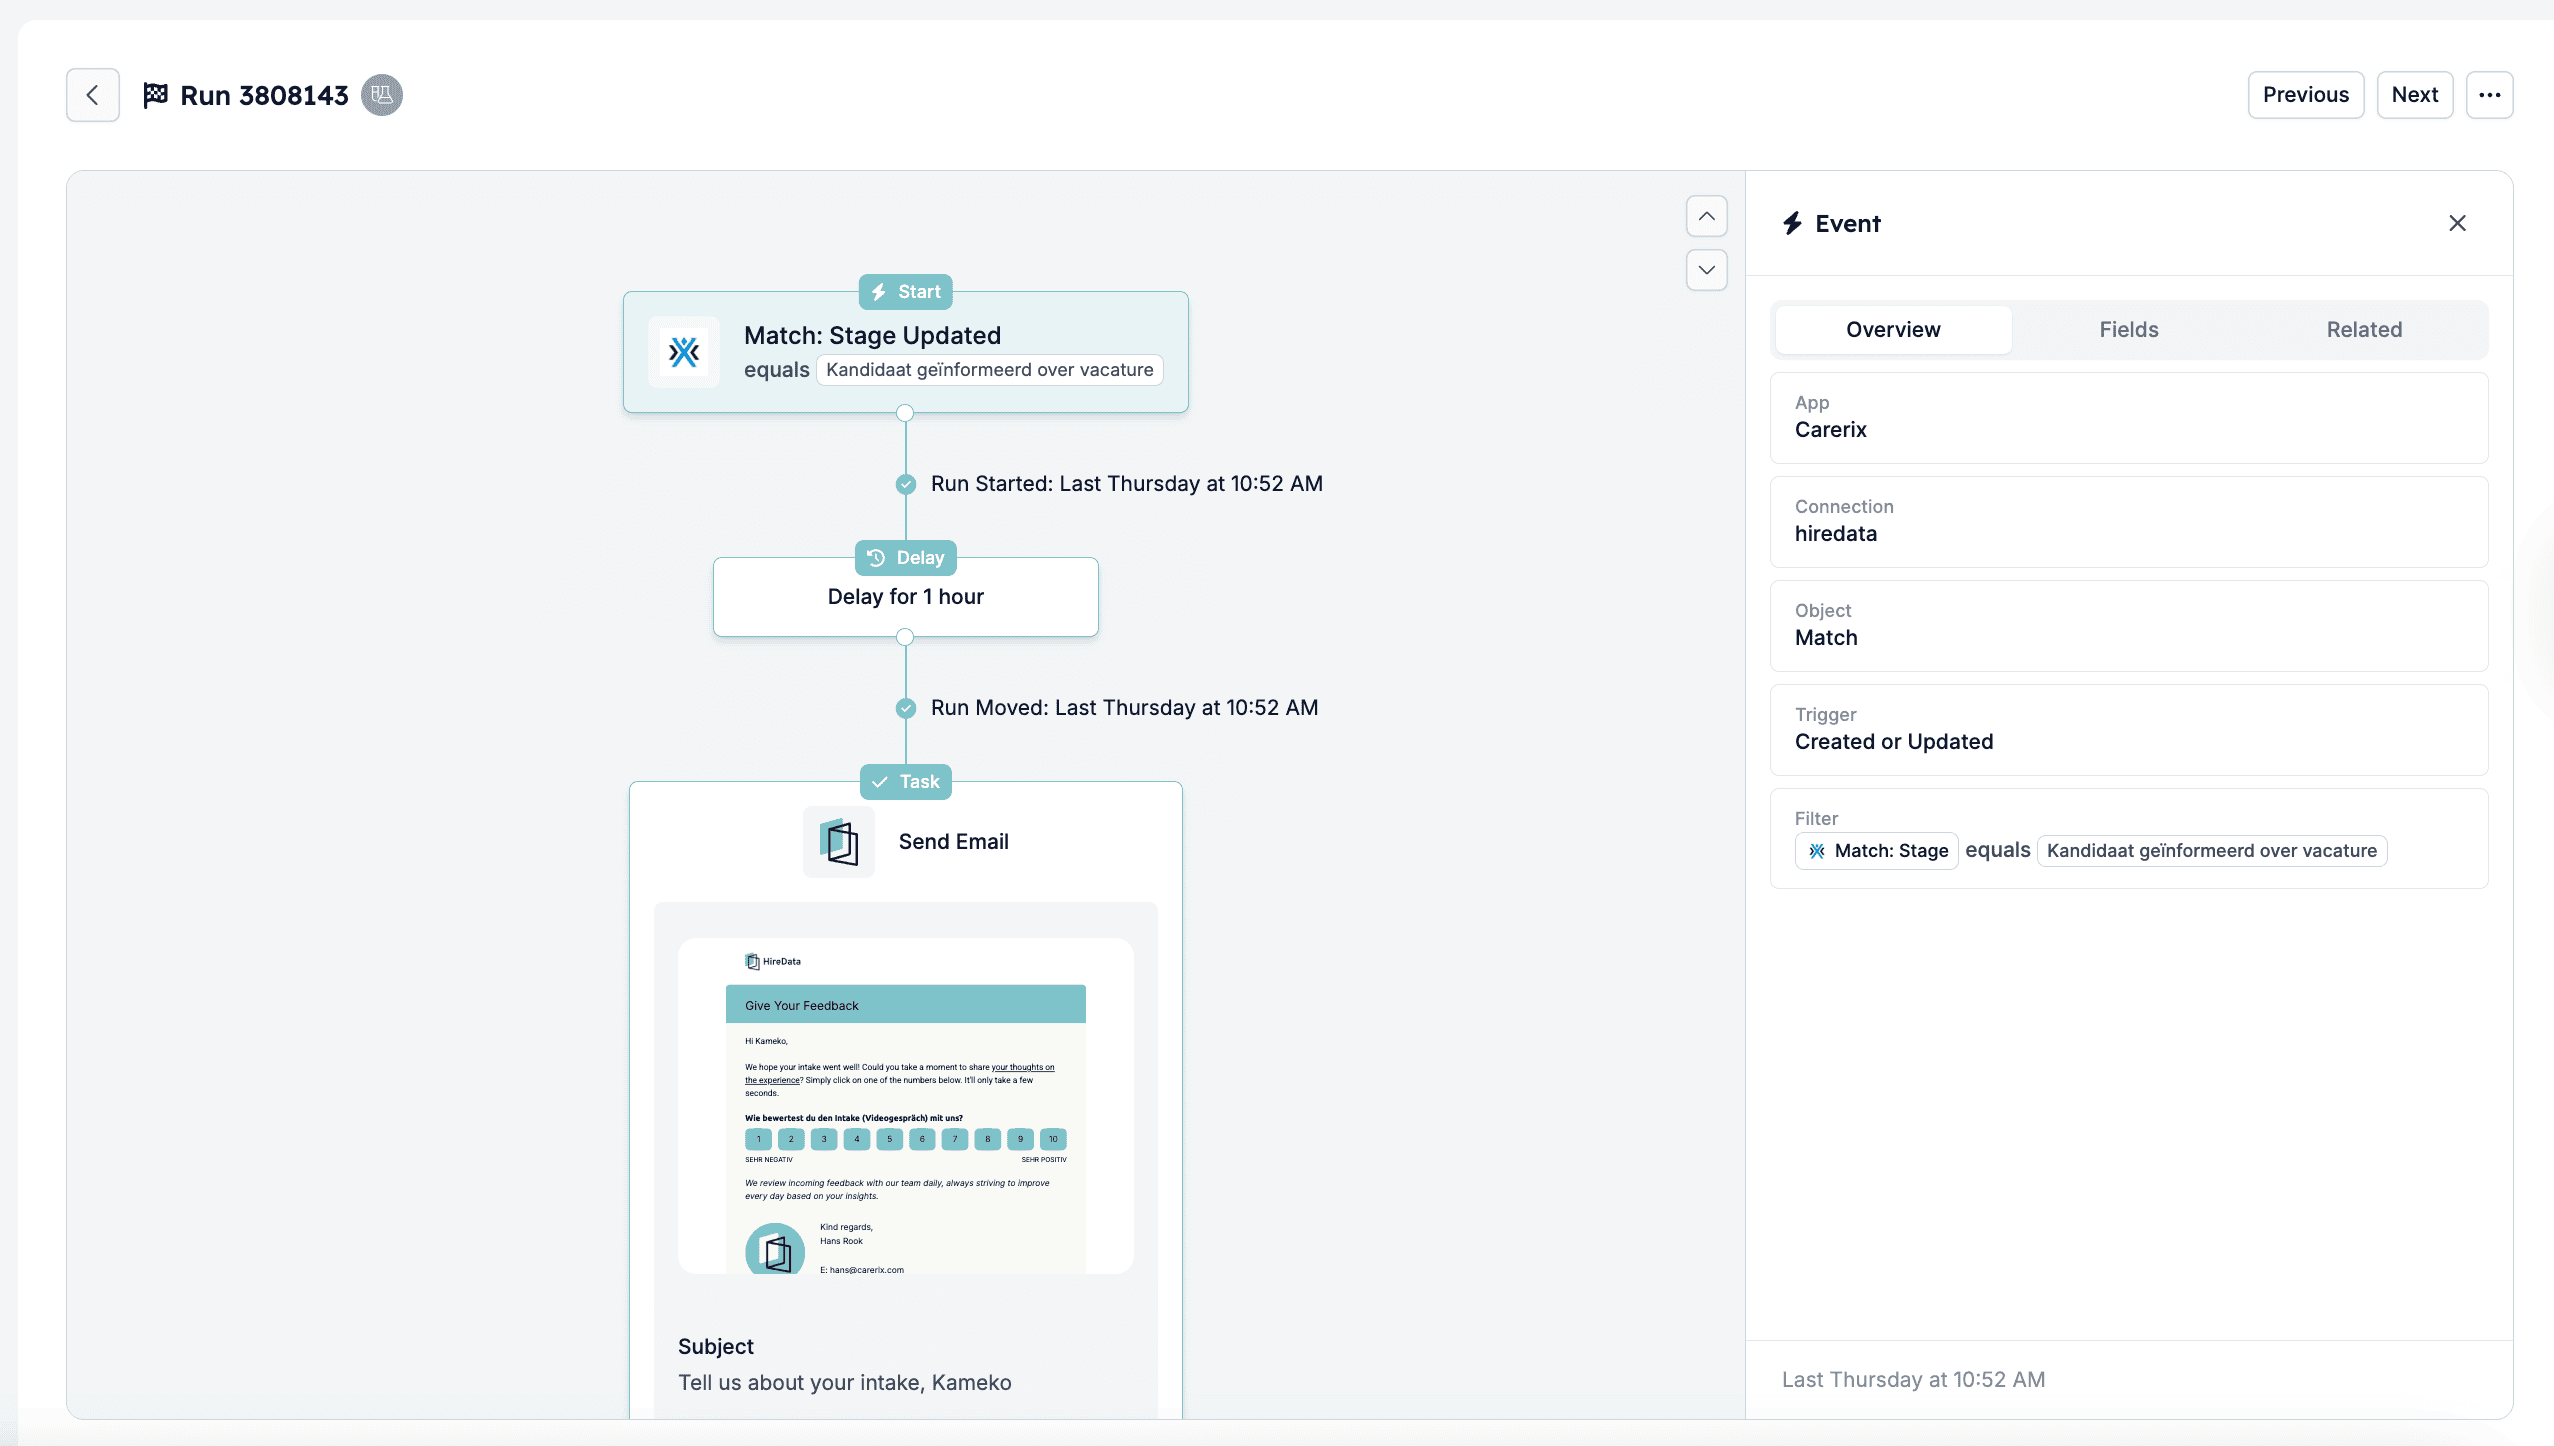Click the Last Thursday at 10:52 AM footer

coord(1914,1380)
